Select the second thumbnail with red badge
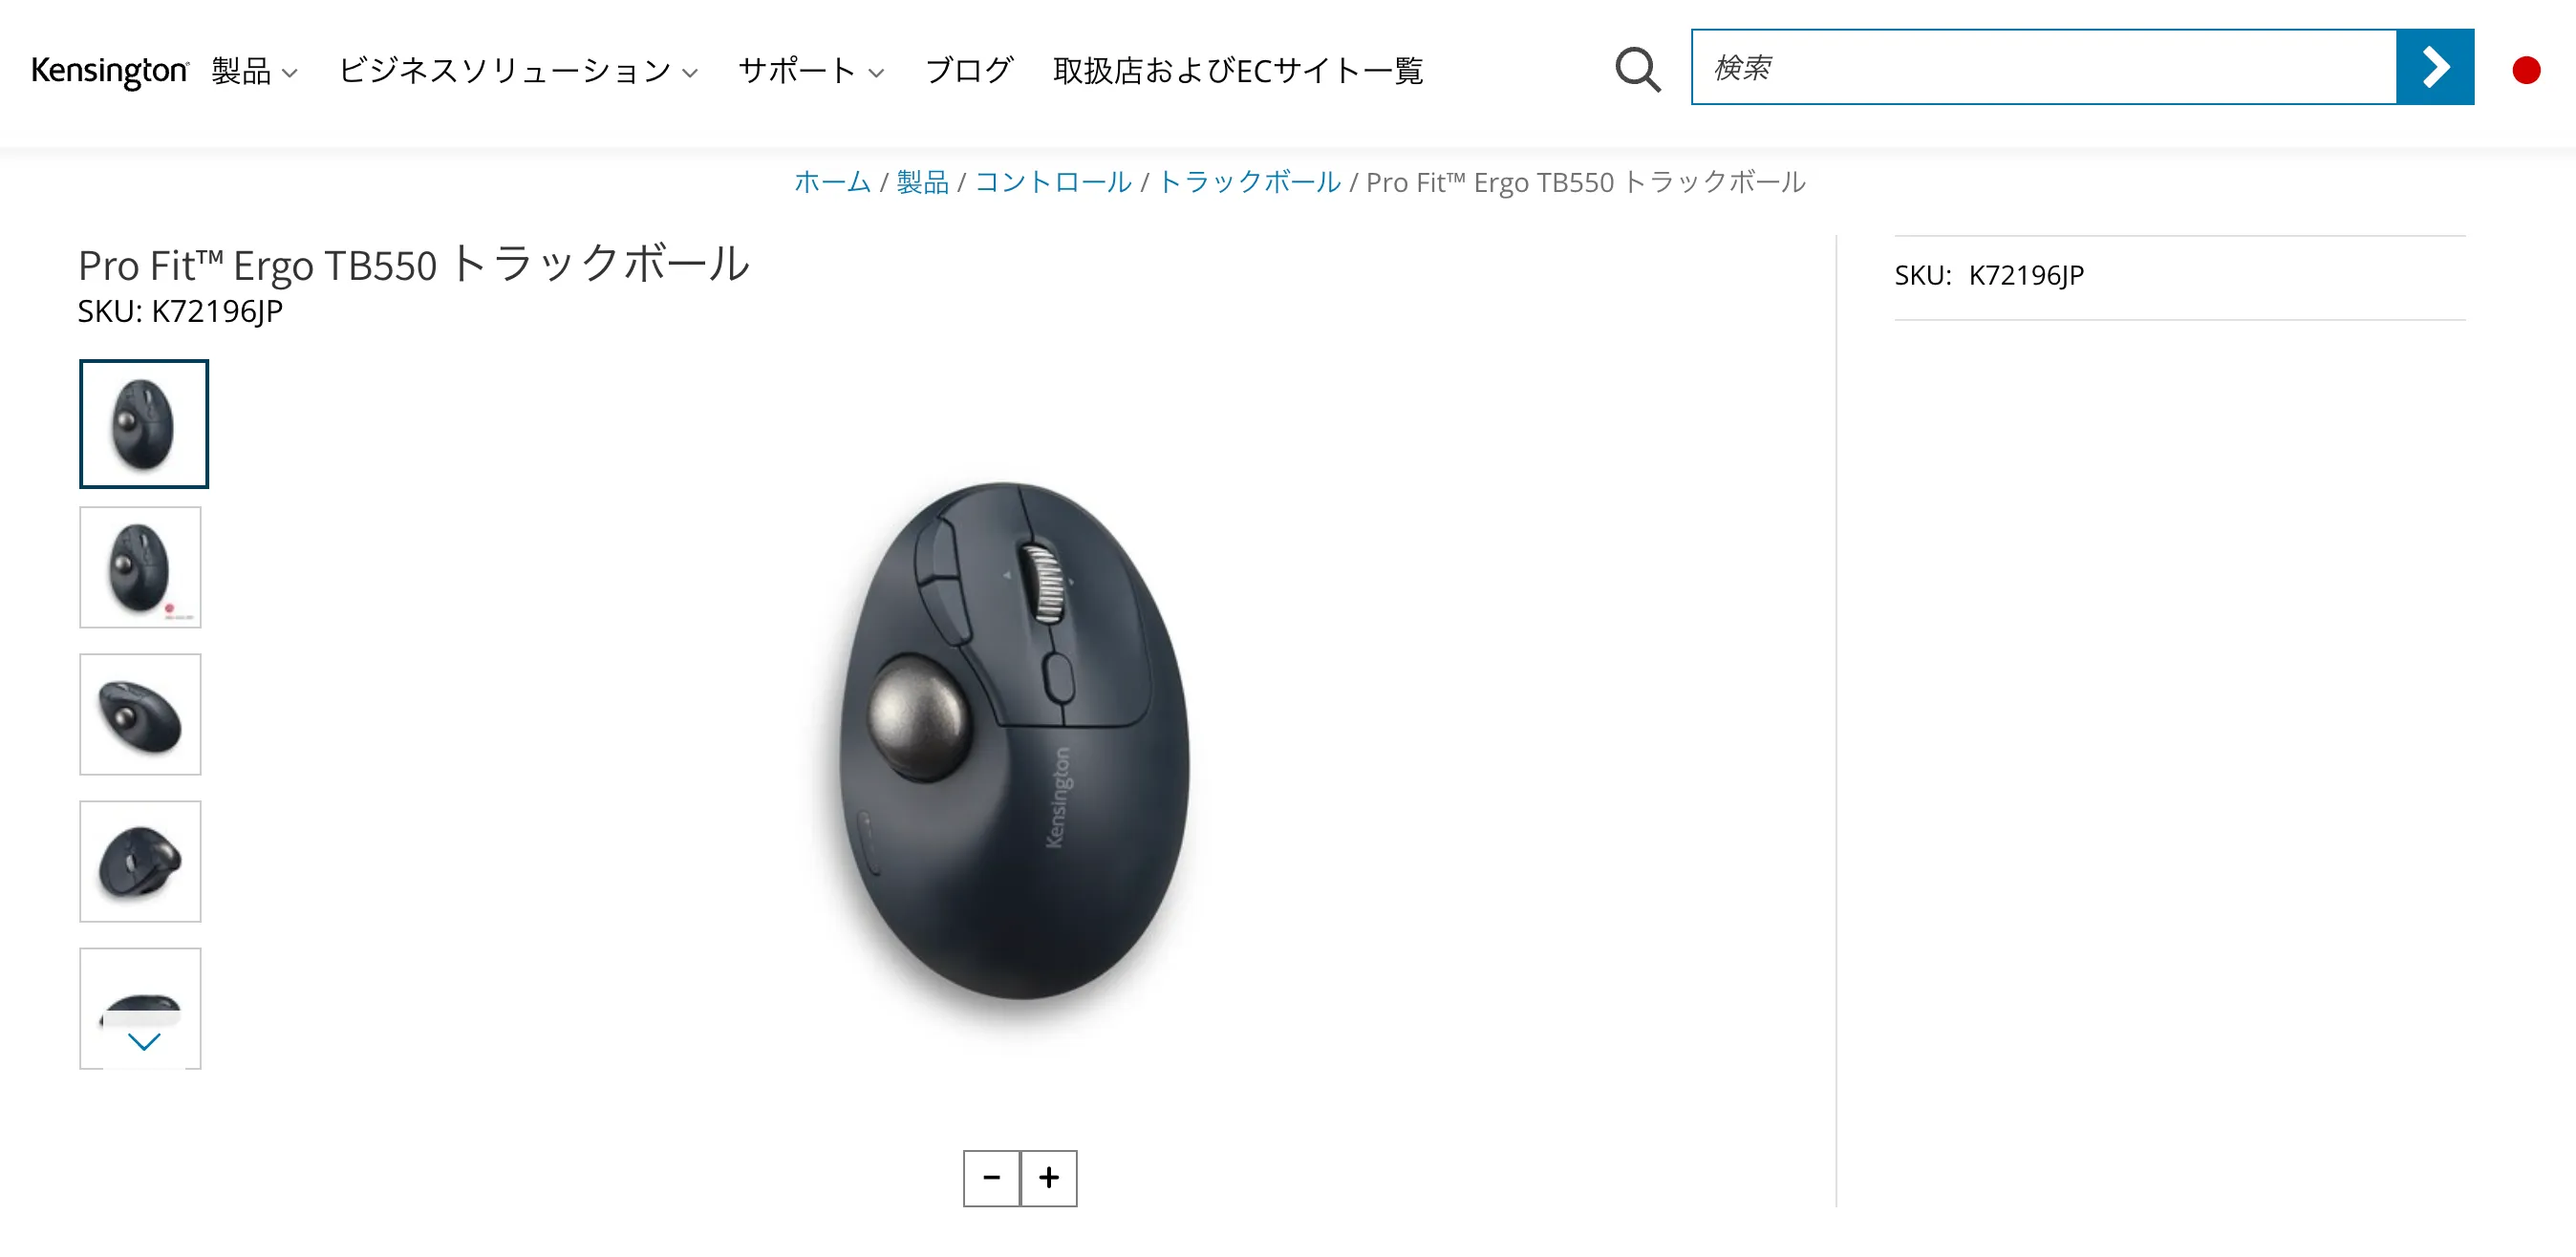Image resolution: width=2576 pixels, height=1257 pixels. pos(140,567)
